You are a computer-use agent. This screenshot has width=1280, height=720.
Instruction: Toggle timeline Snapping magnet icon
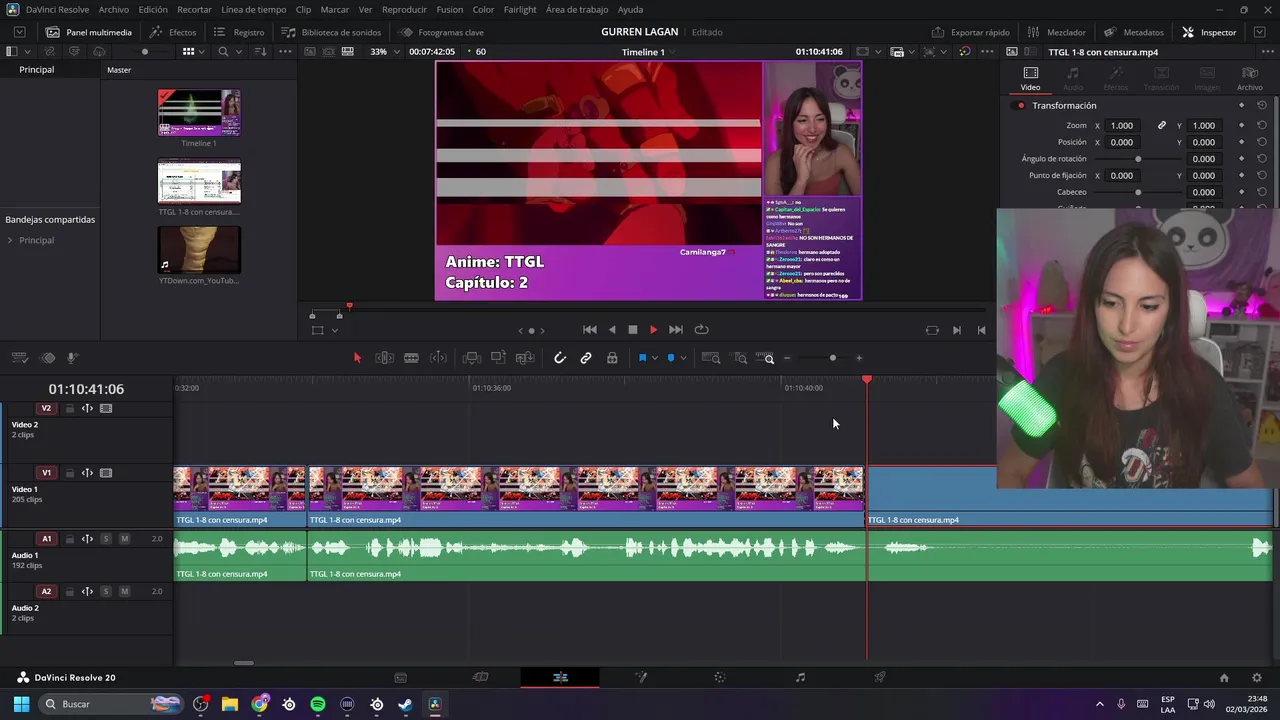click(x=560, y=358)
